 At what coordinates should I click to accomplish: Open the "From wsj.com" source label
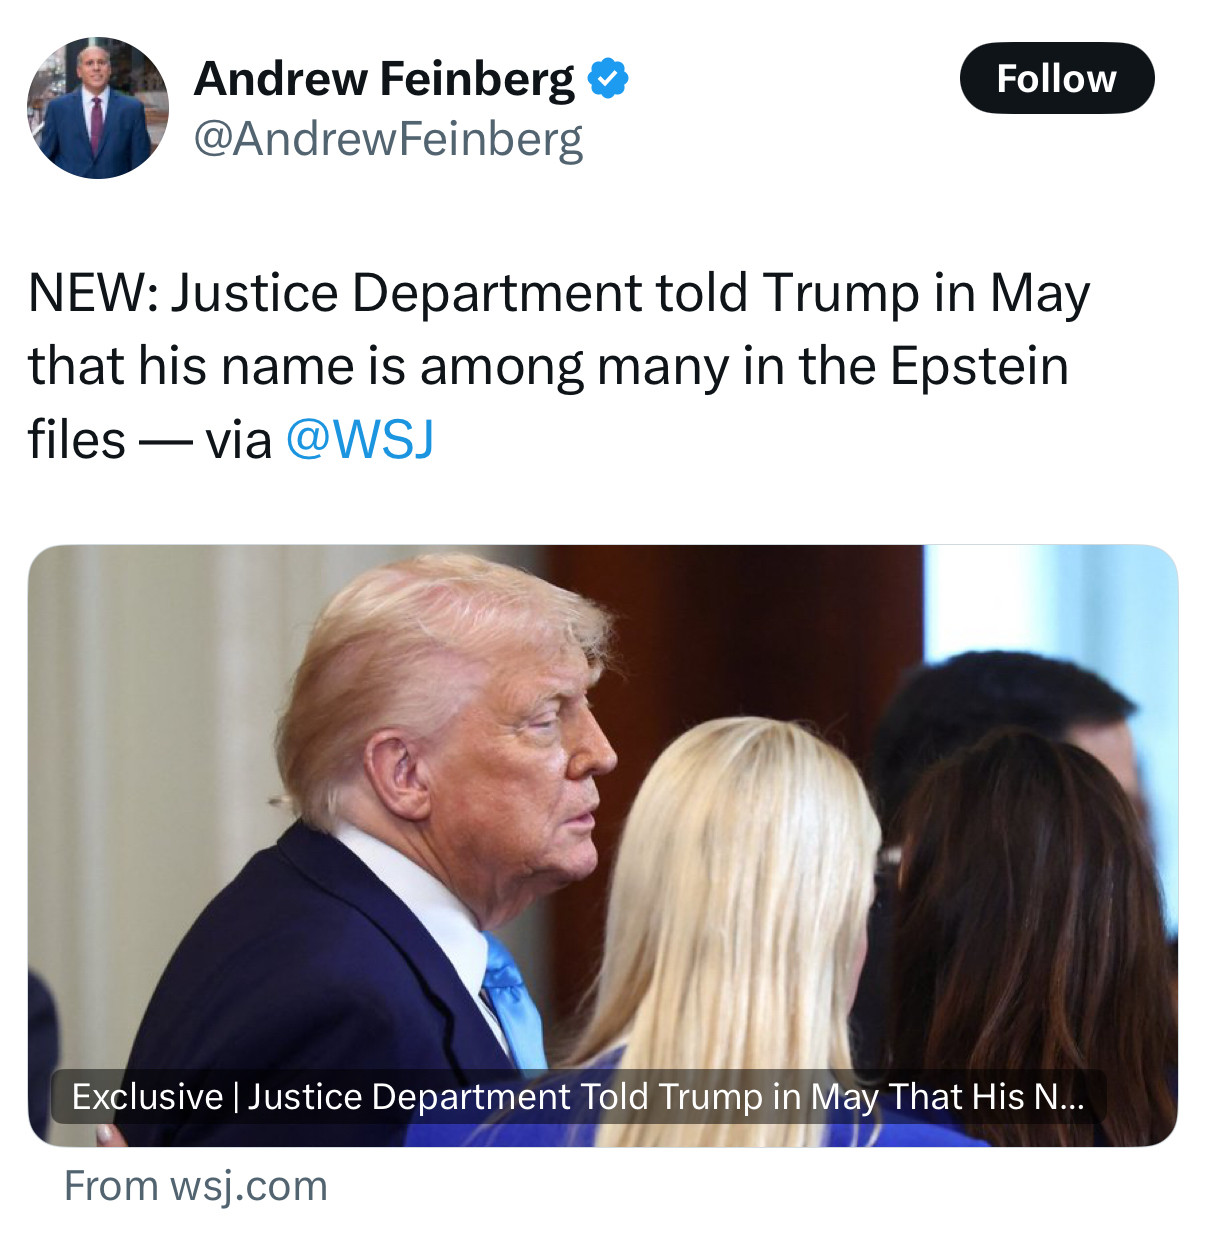(196, 1186)
